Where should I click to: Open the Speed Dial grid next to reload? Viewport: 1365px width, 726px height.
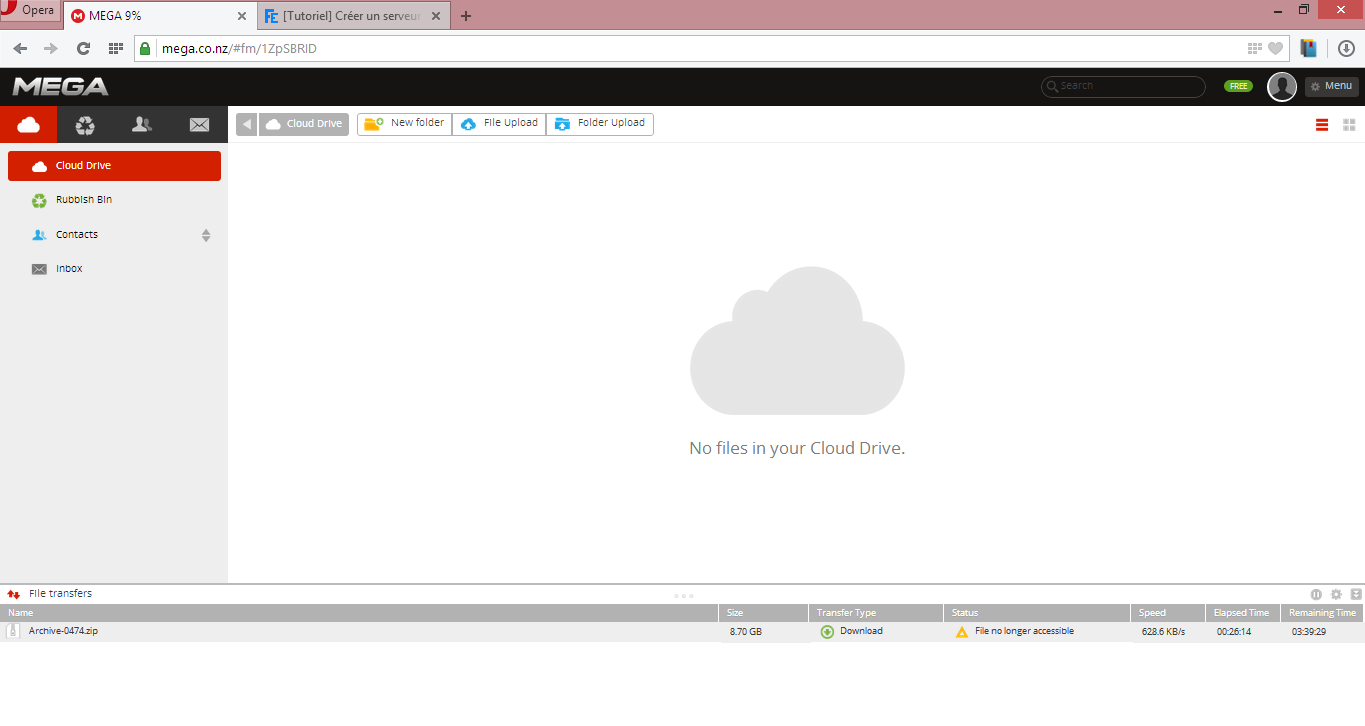pyautogui.click(x=115, y=48)
